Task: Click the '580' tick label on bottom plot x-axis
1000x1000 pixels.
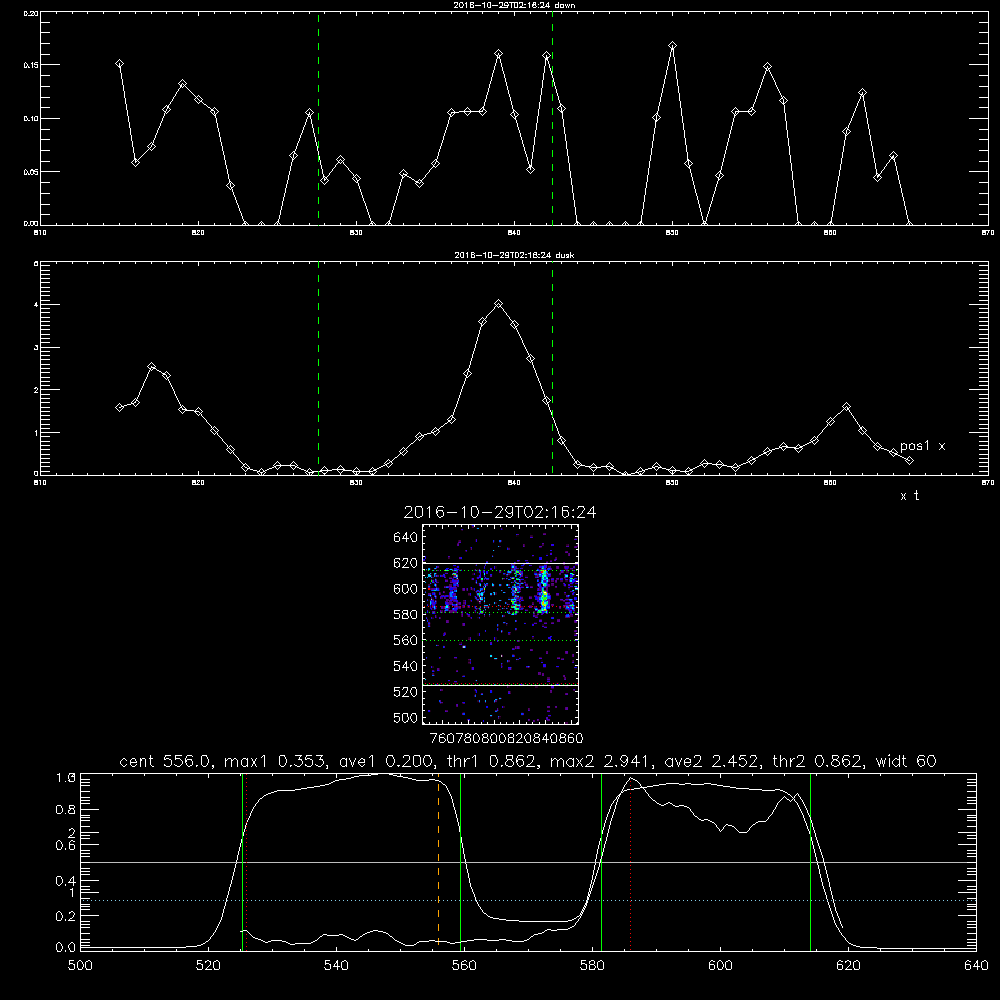Action: coord(592,966)
